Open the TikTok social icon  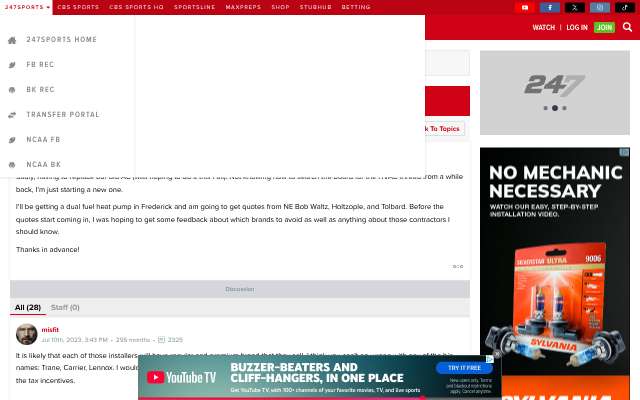[625, 7]
